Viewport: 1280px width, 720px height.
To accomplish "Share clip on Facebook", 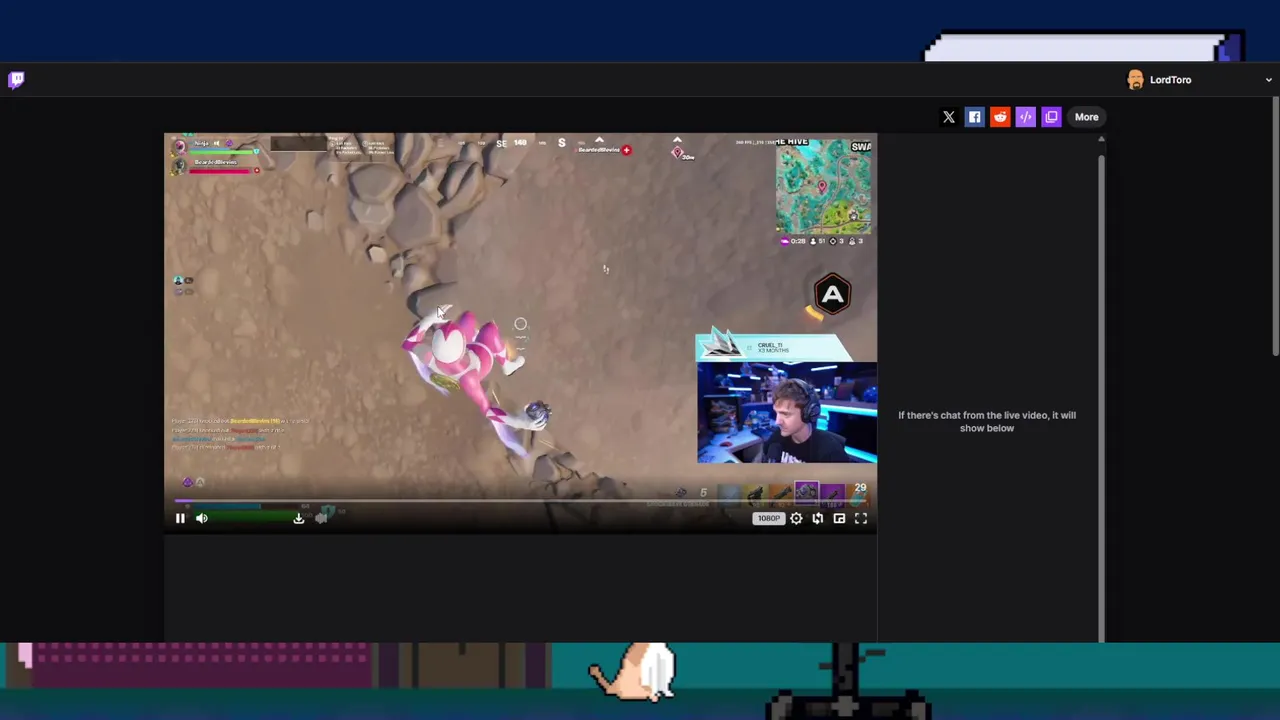I will [x=975, y=117].
